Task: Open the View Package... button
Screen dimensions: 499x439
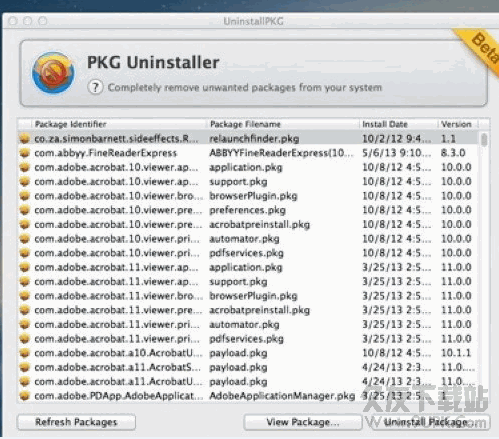Action: tap(303, 422)
